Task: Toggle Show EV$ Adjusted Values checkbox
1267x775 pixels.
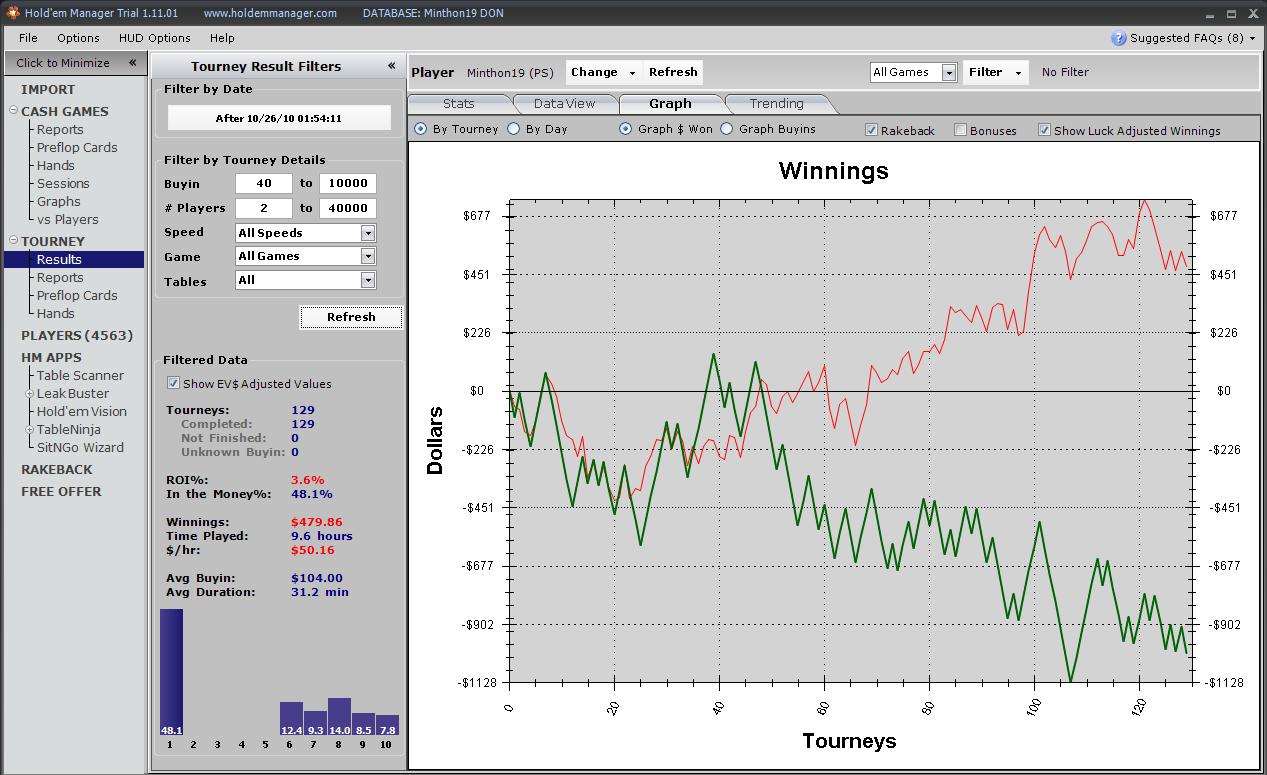Action: click(x=173, y=383)
